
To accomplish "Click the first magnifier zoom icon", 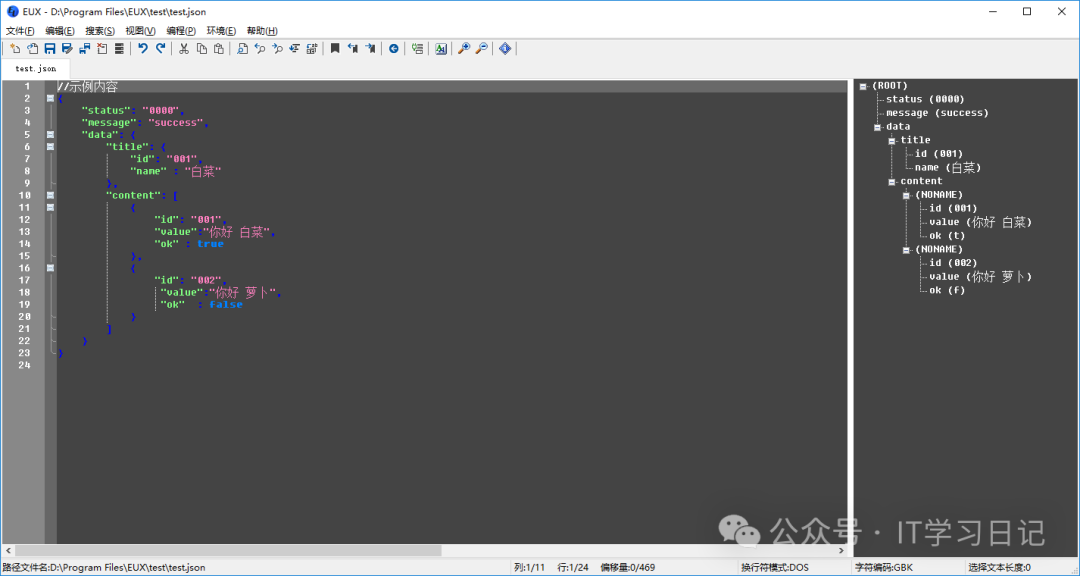I will [x=463, y=48].
